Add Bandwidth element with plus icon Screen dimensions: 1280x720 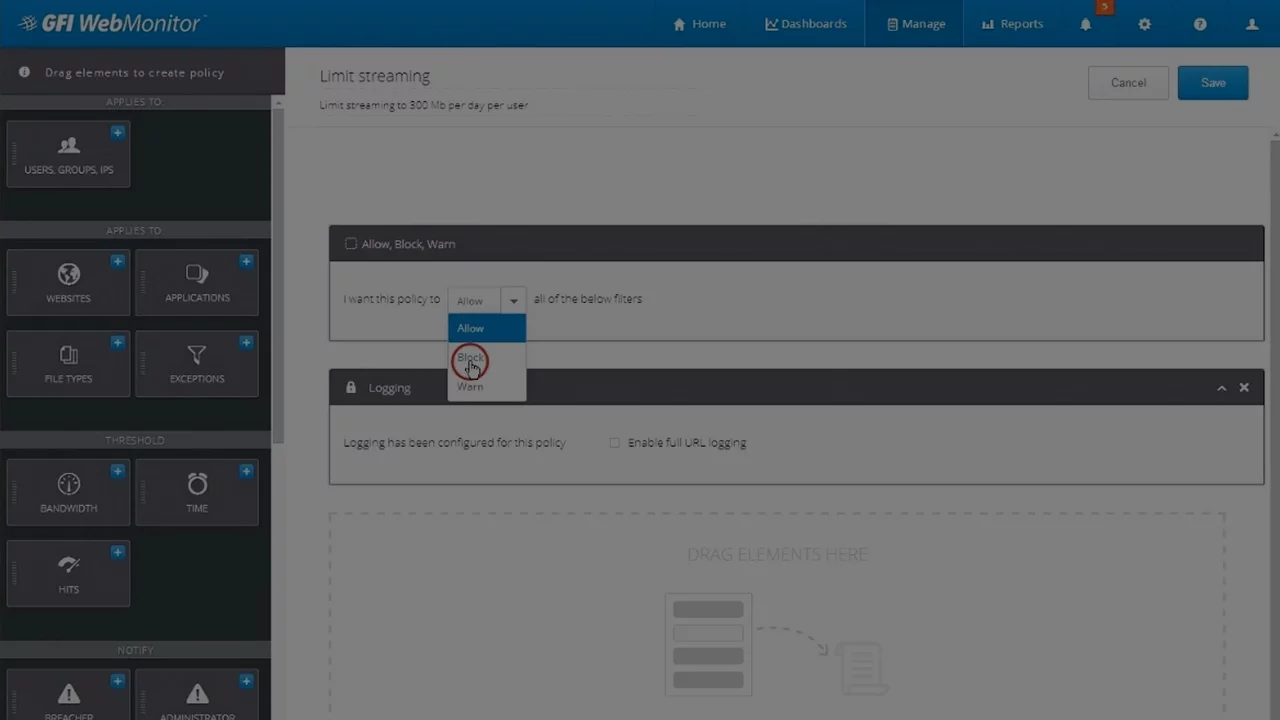(x=118, y=471)
